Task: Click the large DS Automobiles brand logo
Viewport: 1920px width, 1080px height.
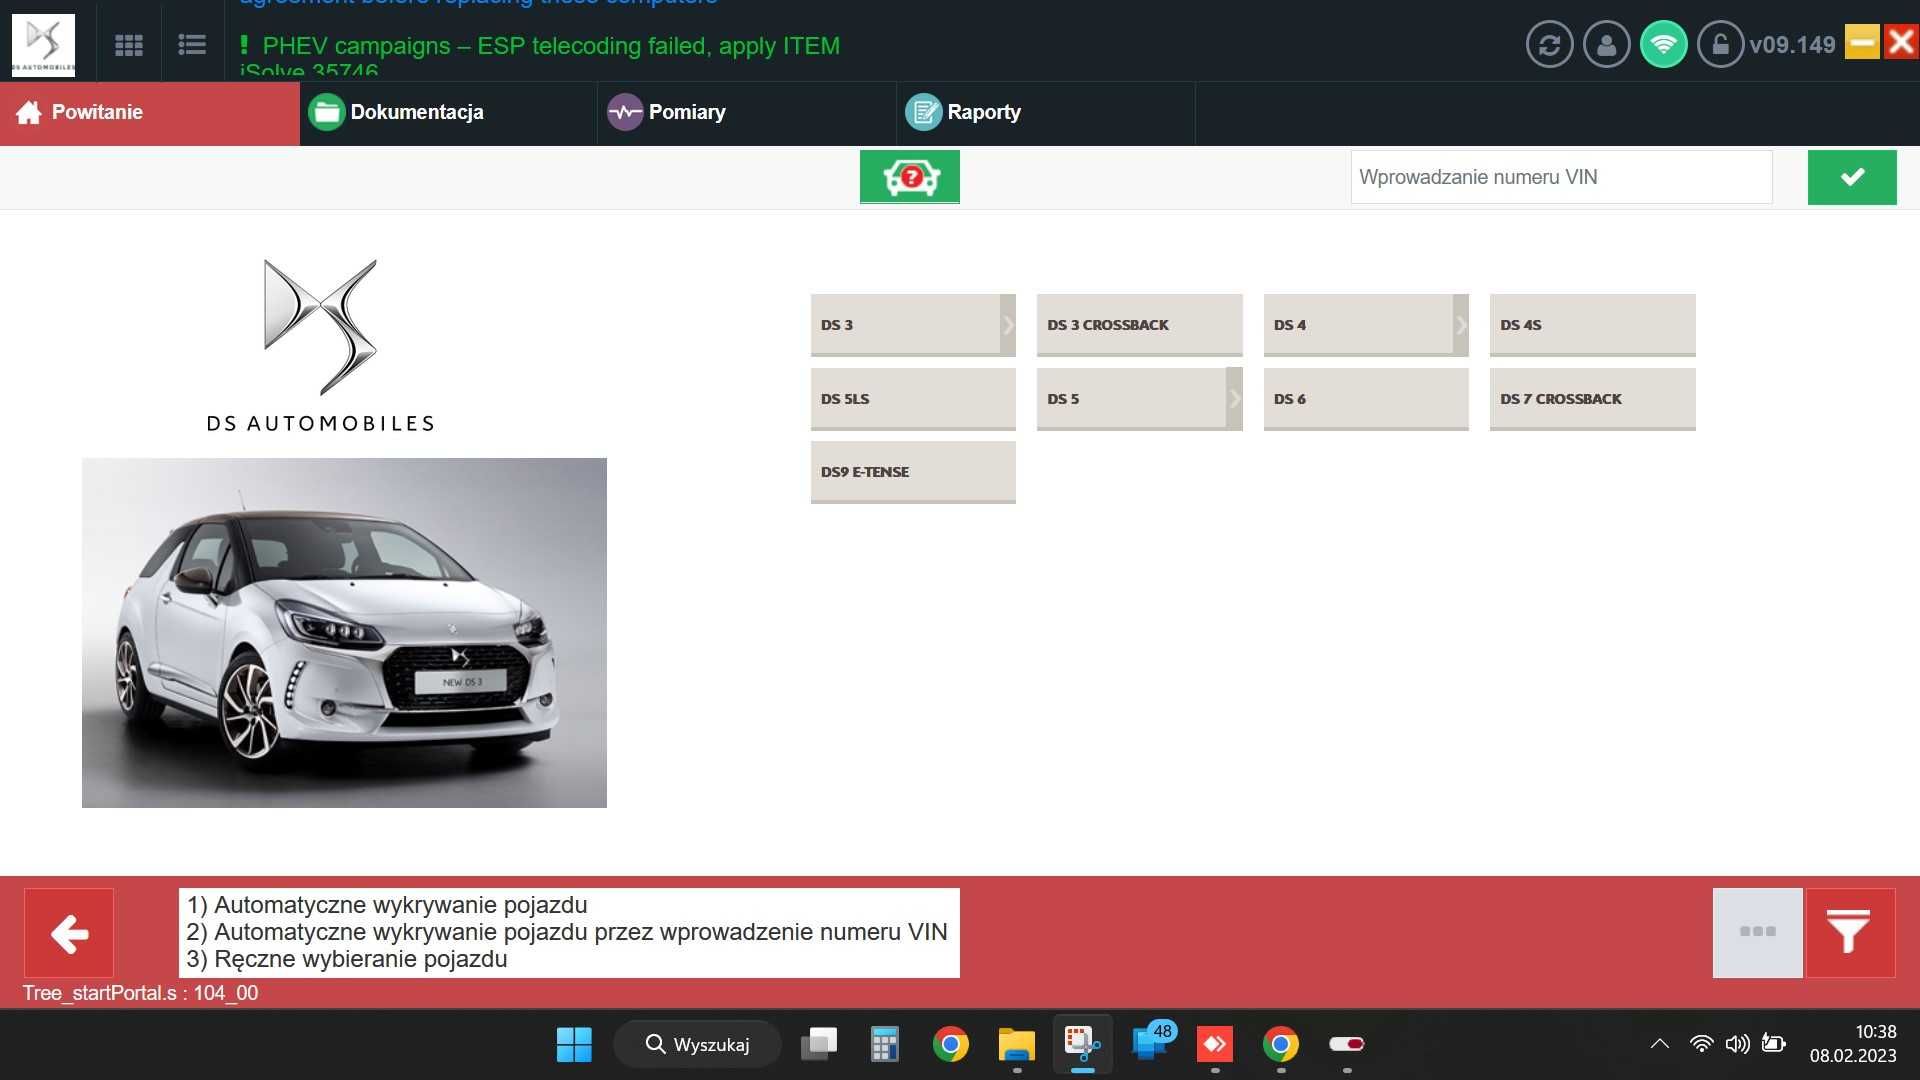Action: (320, 345)
